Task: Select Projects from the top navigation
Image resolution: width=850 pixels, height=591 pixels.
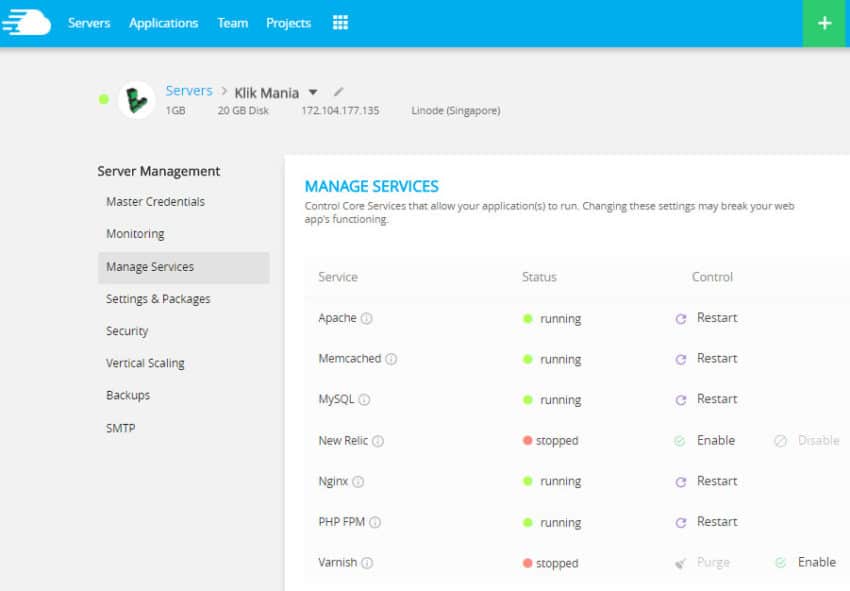Action: 288,22
